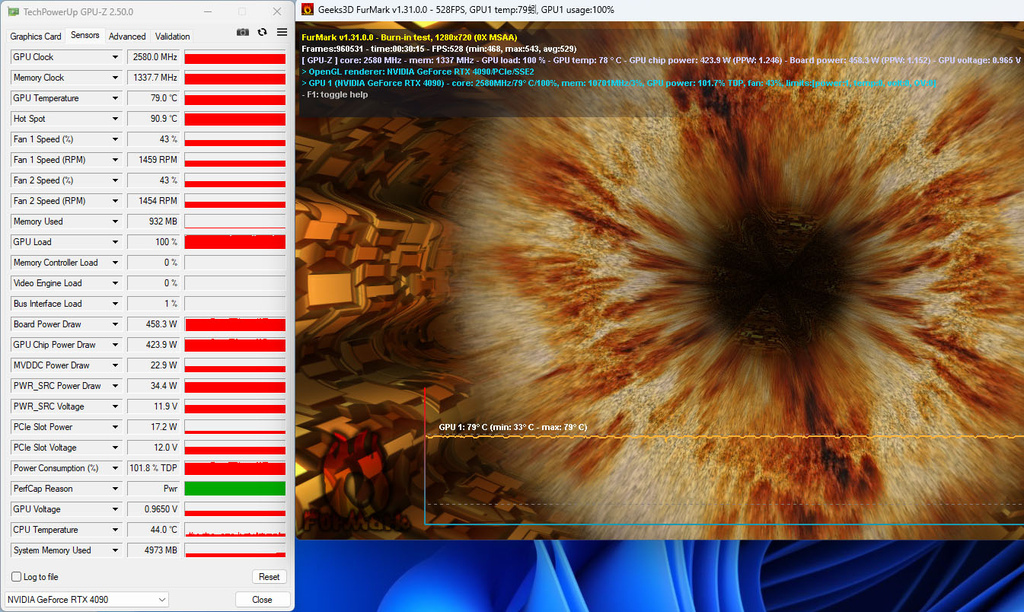Viewport: 1024px width, 612px height.
Task: Click the GPU Temperature 79.0 °C value
Action: (x=153, y=98)
